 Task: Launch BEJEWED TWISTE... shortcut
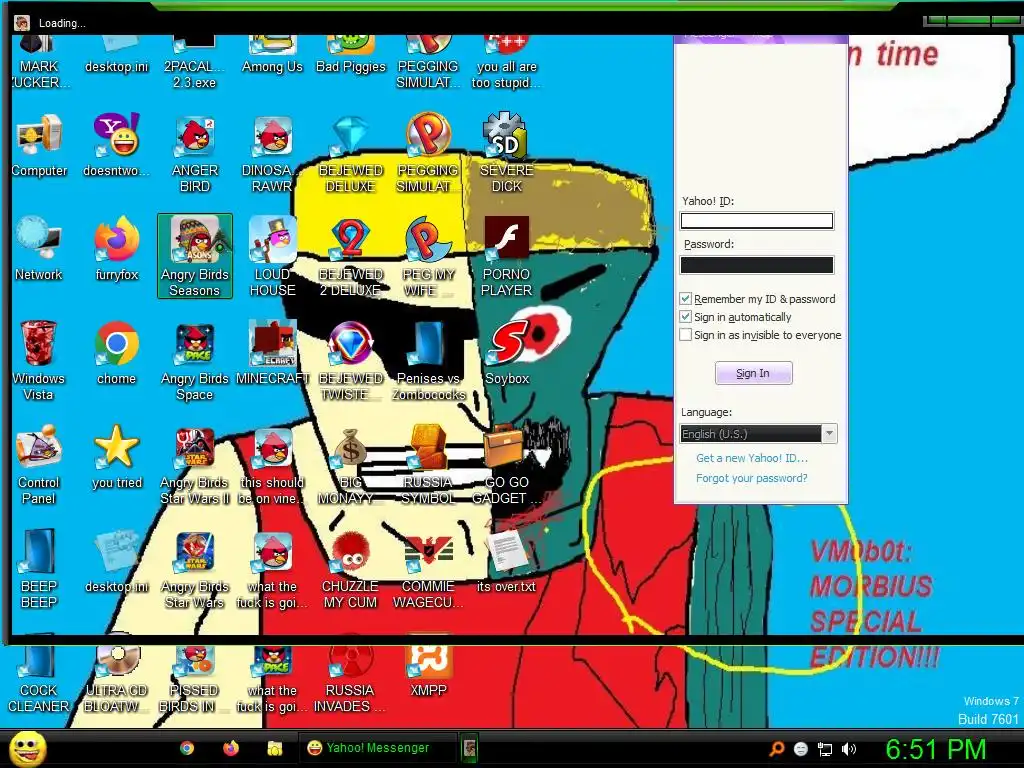tap(351, 360)
